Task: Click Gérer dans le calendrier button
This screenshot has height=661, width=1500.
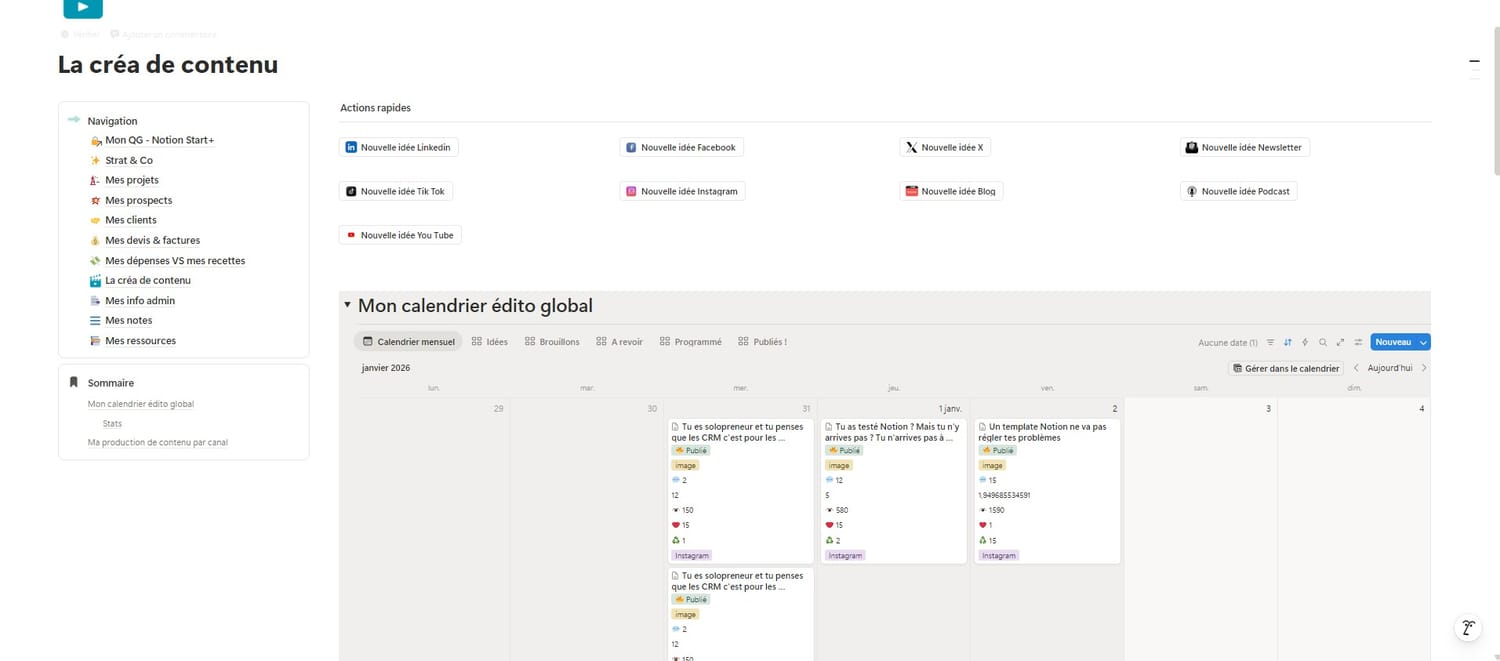Action: [1285, 368]
